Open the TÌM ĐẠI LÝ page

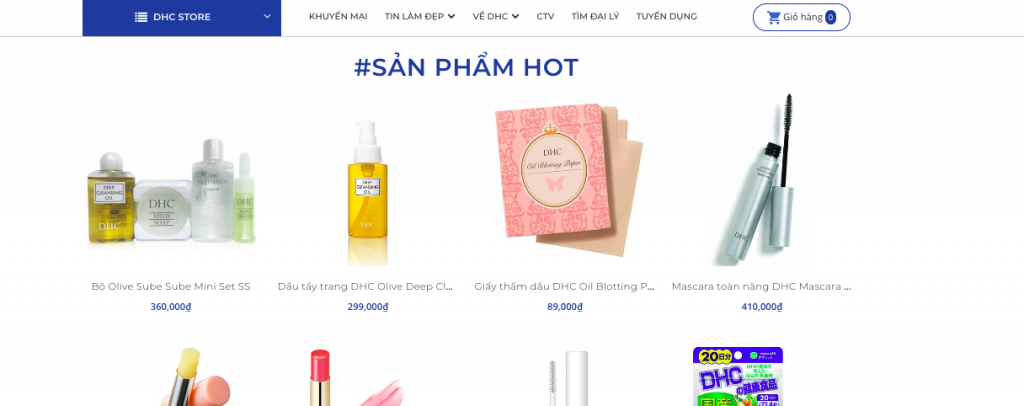(x=595, y=16)
